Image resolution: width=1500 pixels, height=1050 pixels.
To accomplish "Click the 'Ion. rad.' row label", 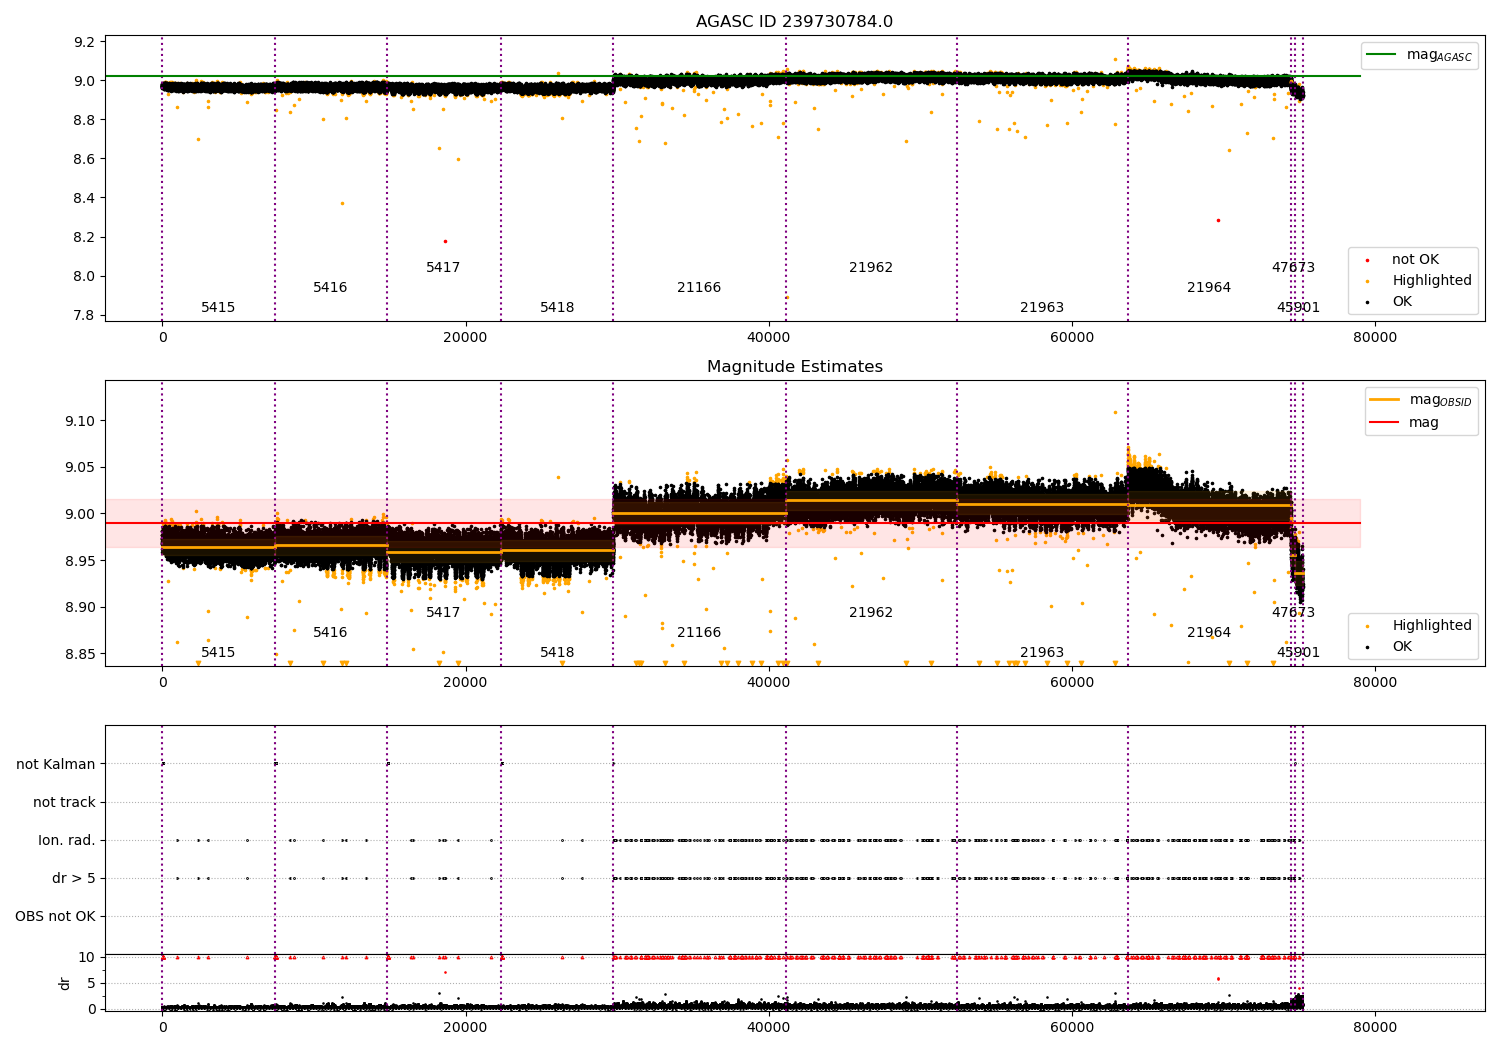I will pyautogui.click(x=67, y=840).
